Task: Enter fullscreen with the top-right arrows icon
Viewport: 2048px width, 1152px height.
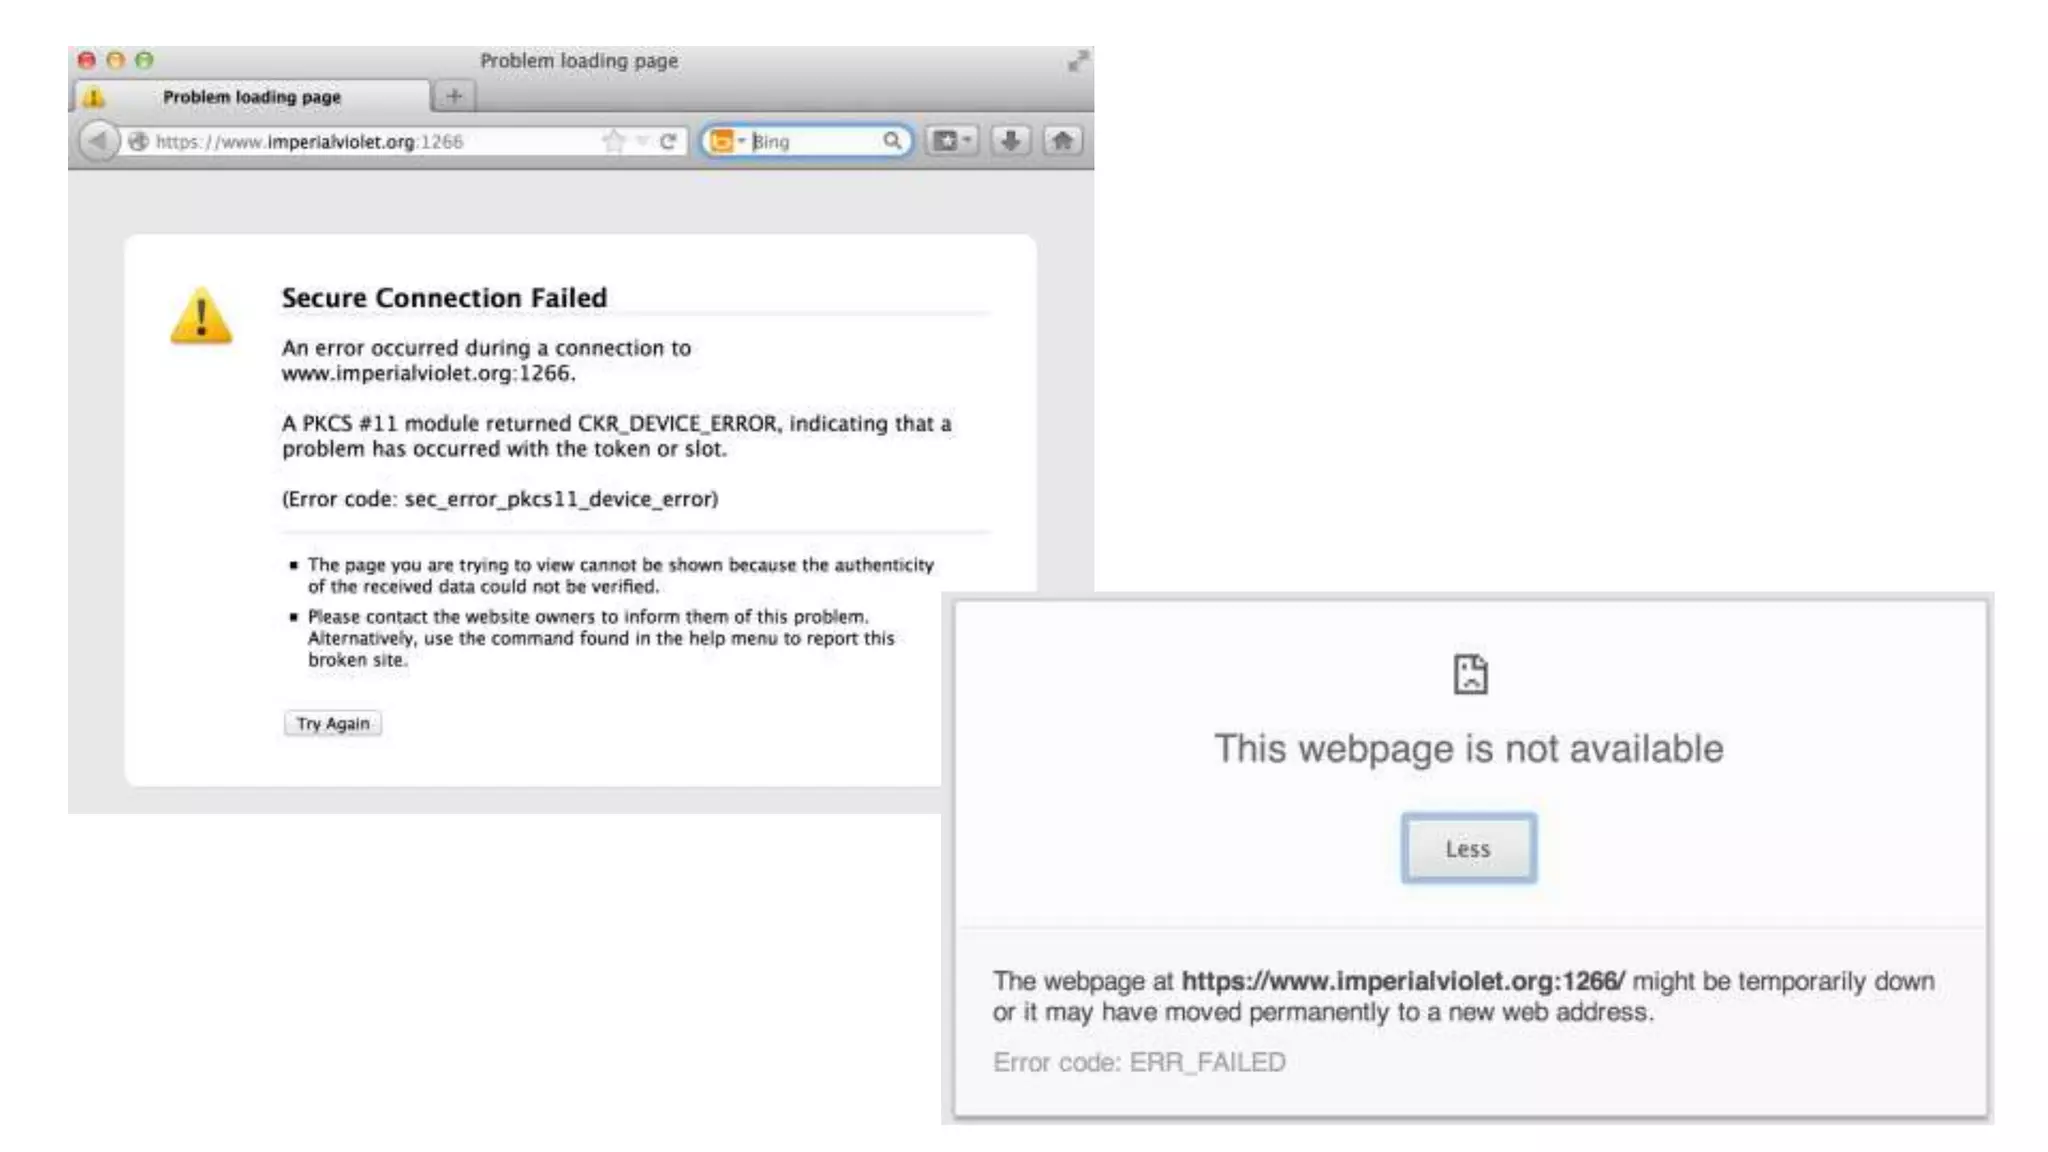Action: [x=1077, y=62]
